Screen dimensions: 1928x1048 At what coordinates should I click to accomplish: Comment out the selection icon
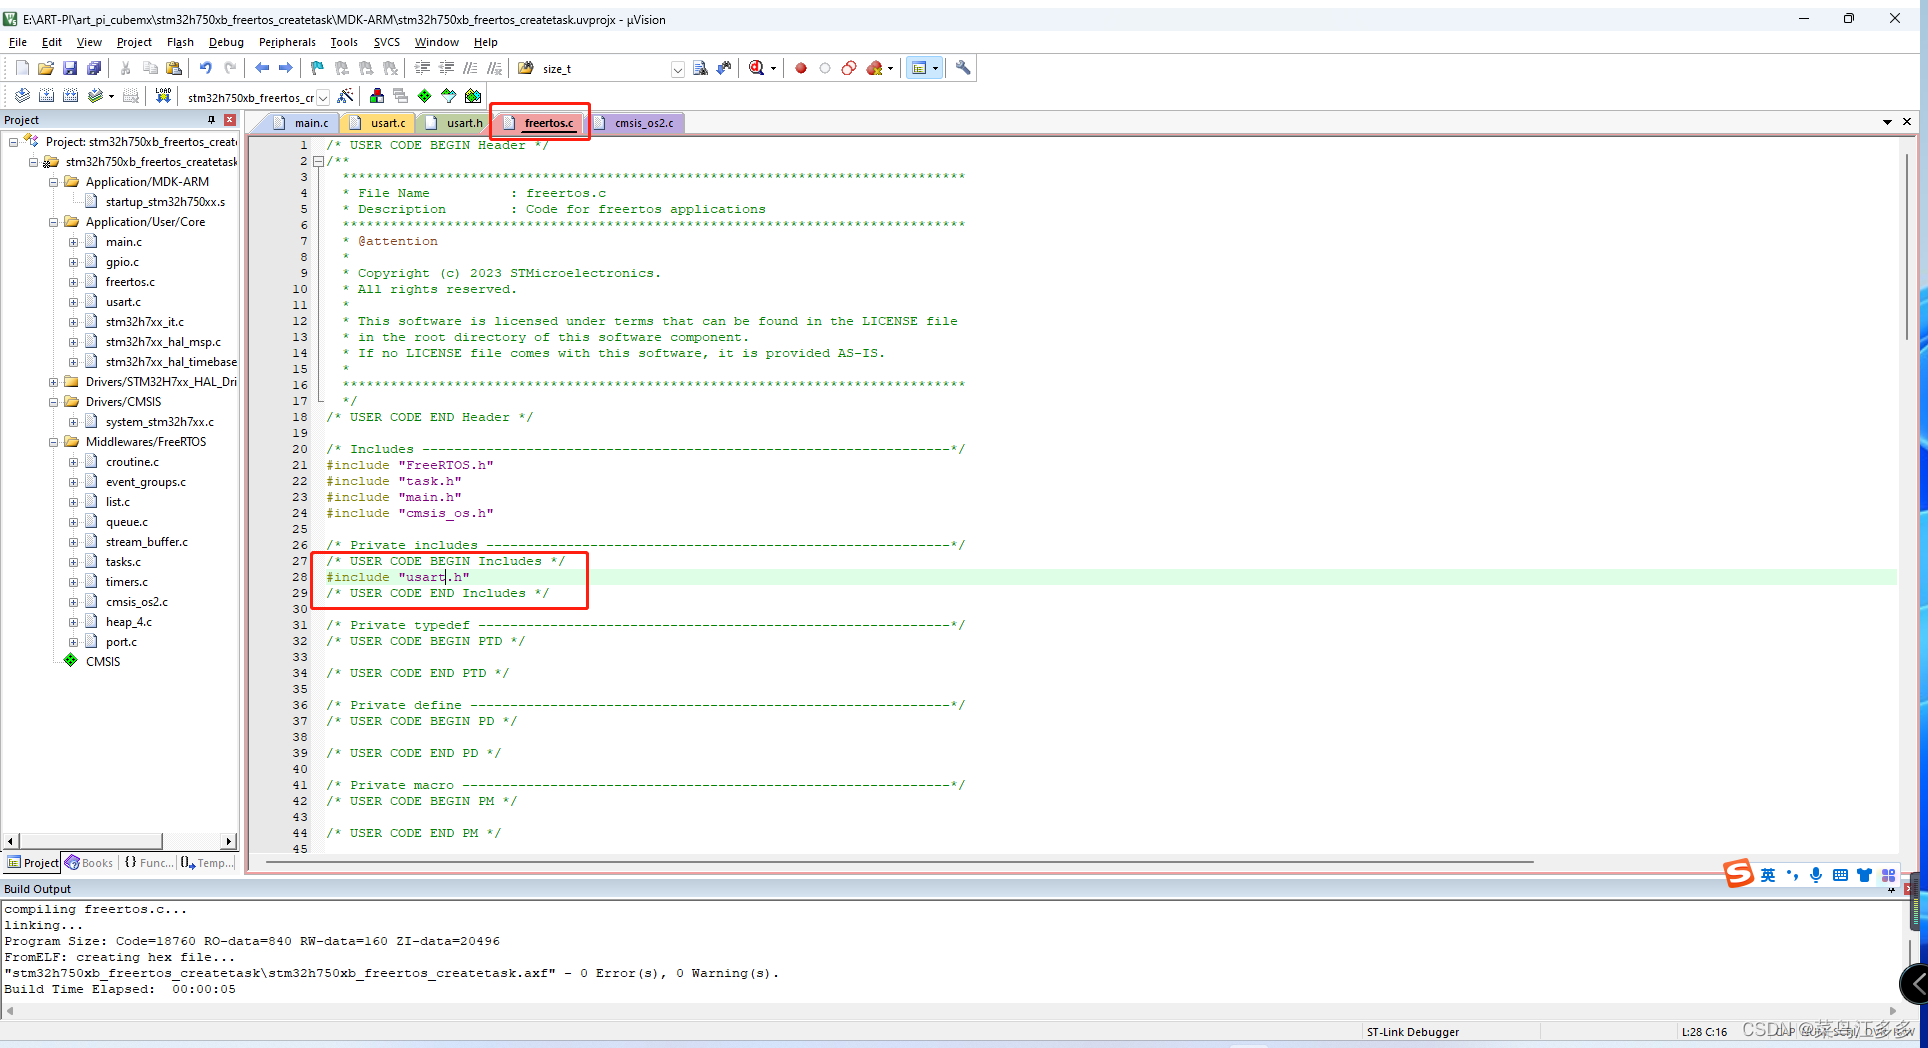[470, 68]
